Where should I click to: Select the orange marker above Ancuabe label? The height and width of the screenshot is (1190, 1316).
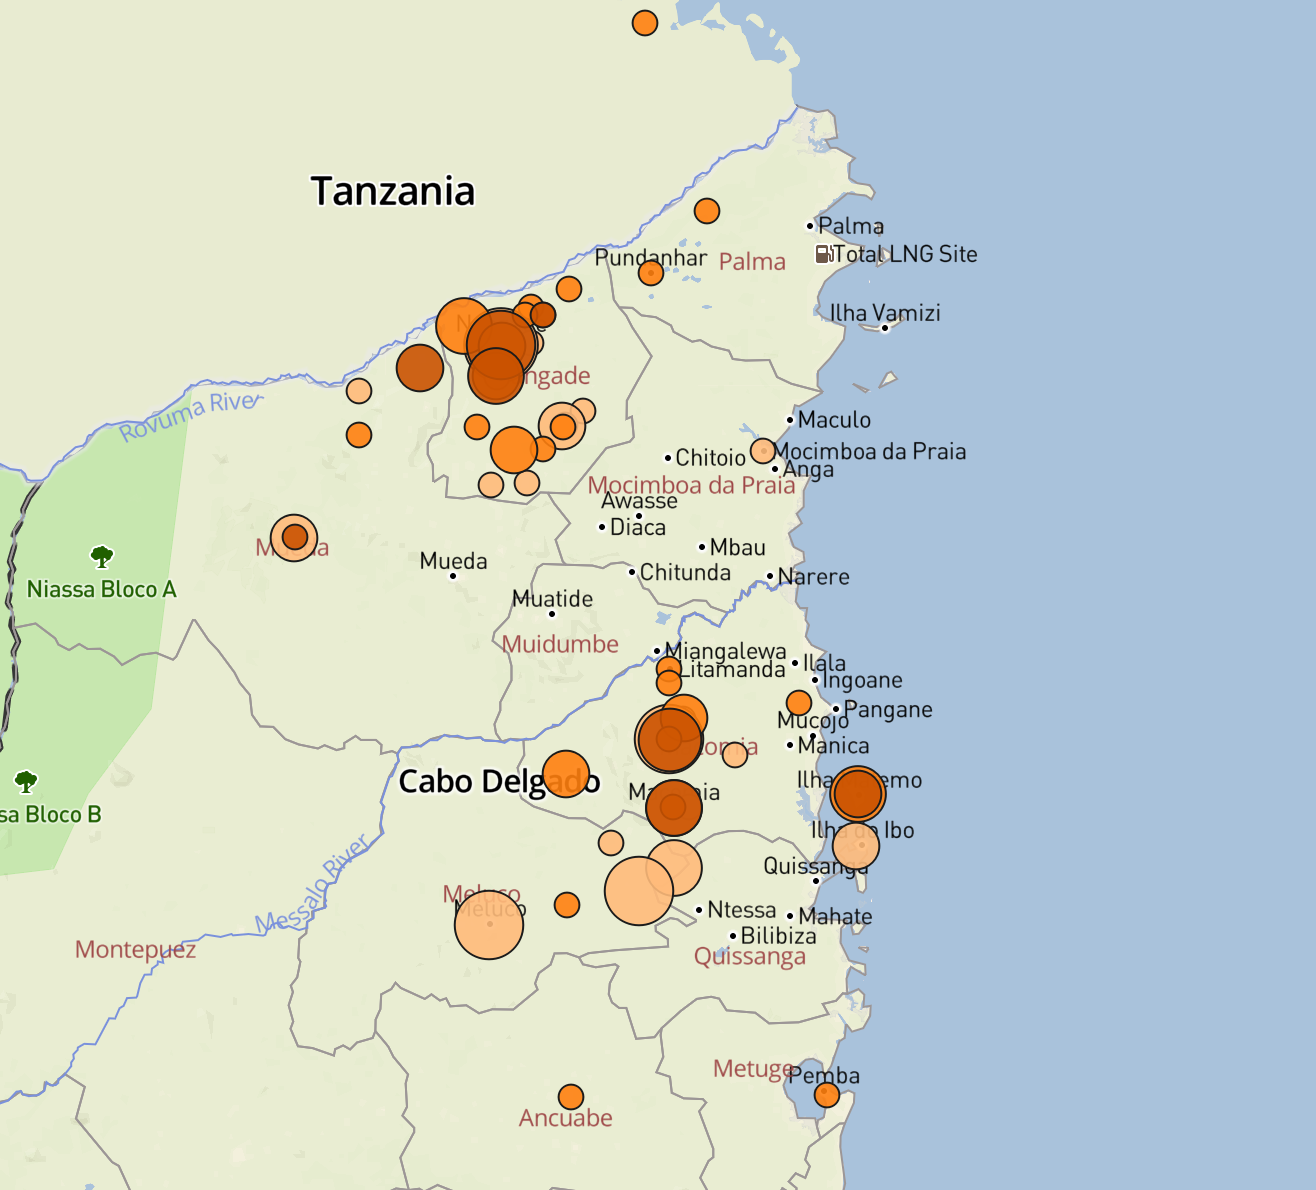(571, 1097)
